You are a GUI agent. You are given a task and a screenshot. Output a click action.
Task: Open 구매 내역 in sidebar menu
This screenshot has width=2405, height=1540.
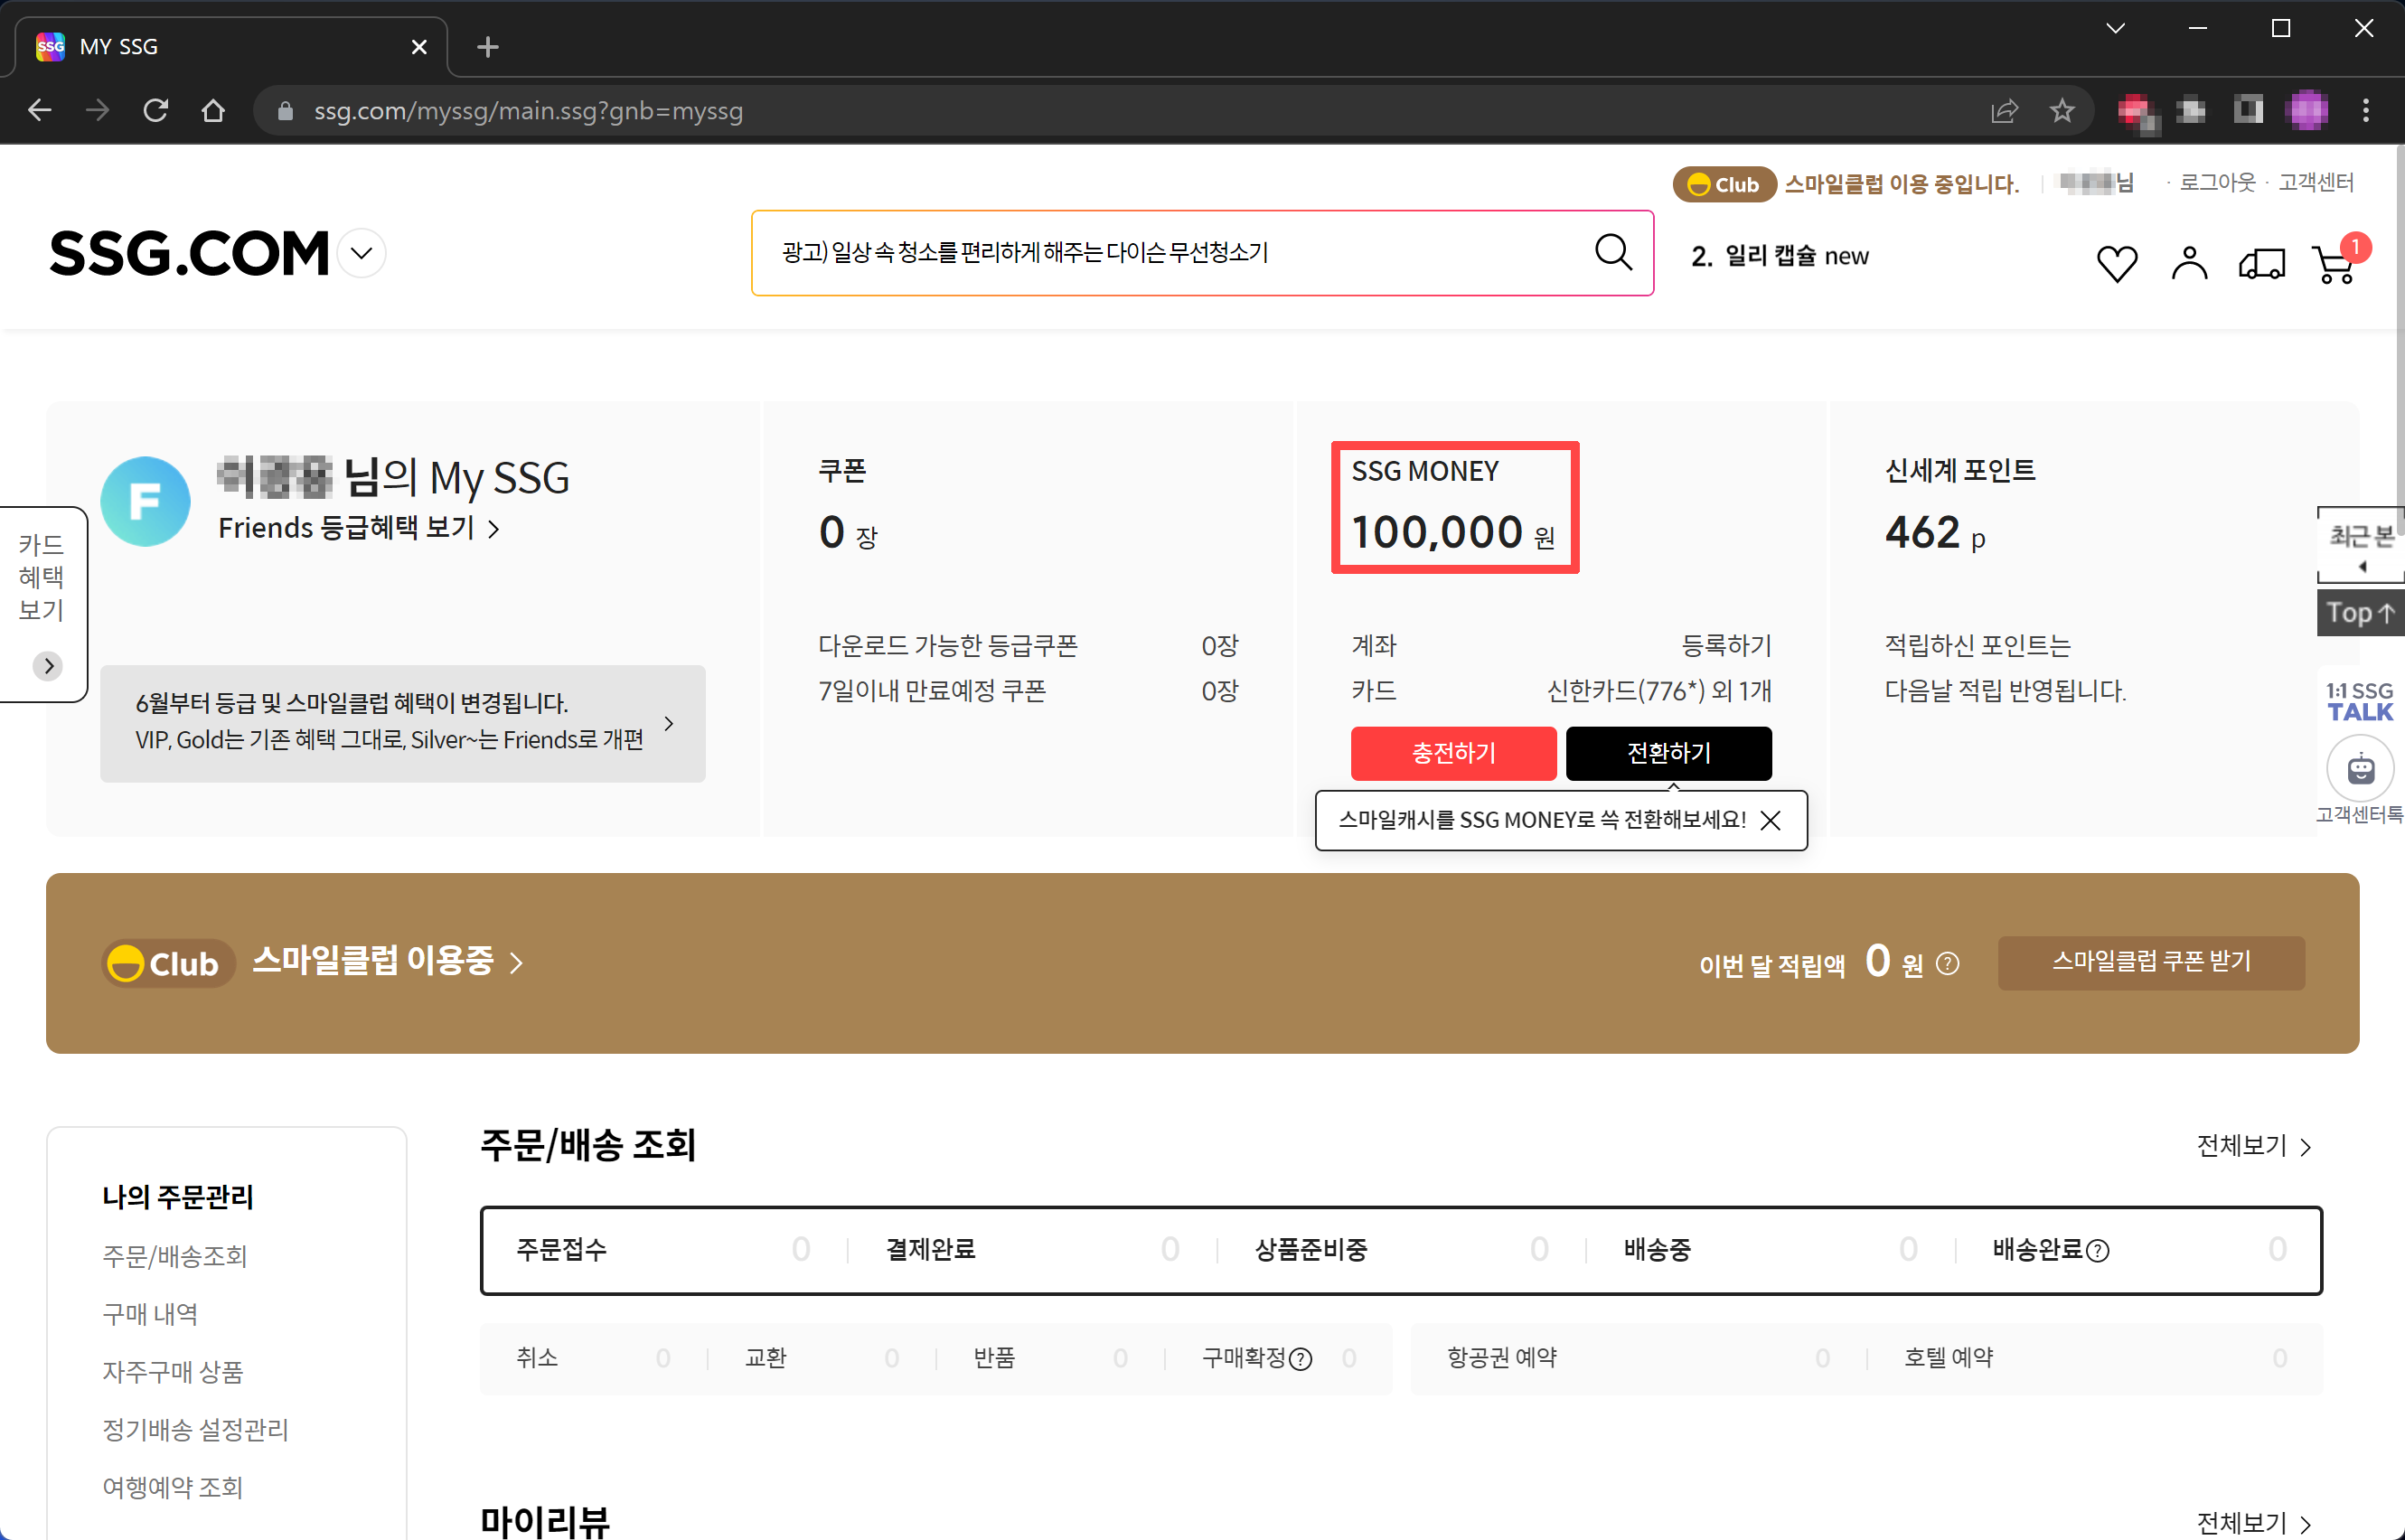150,1314
